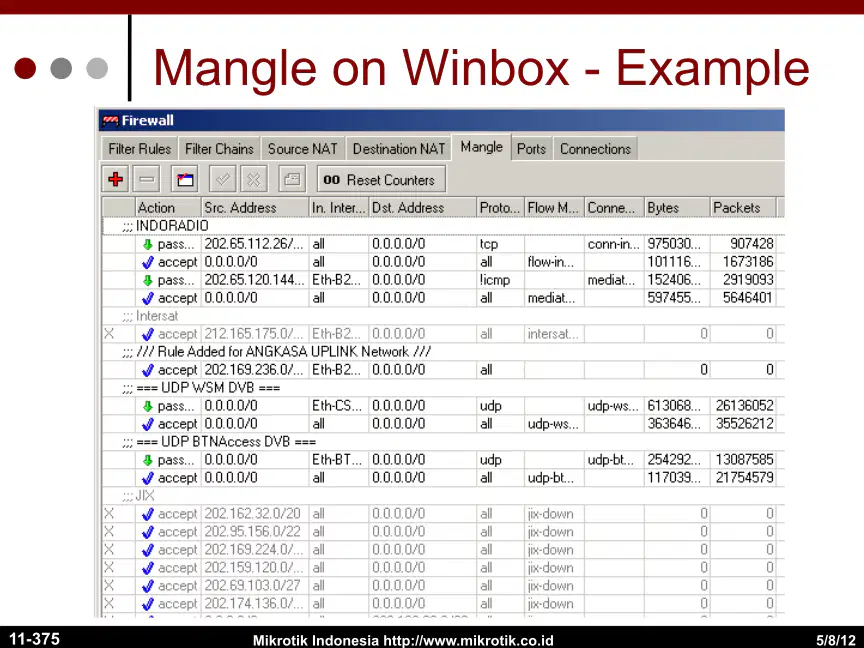This screenshot has height=648, width=864.
Task: Click the 907428 packets value
Action: tap(752, 244)
